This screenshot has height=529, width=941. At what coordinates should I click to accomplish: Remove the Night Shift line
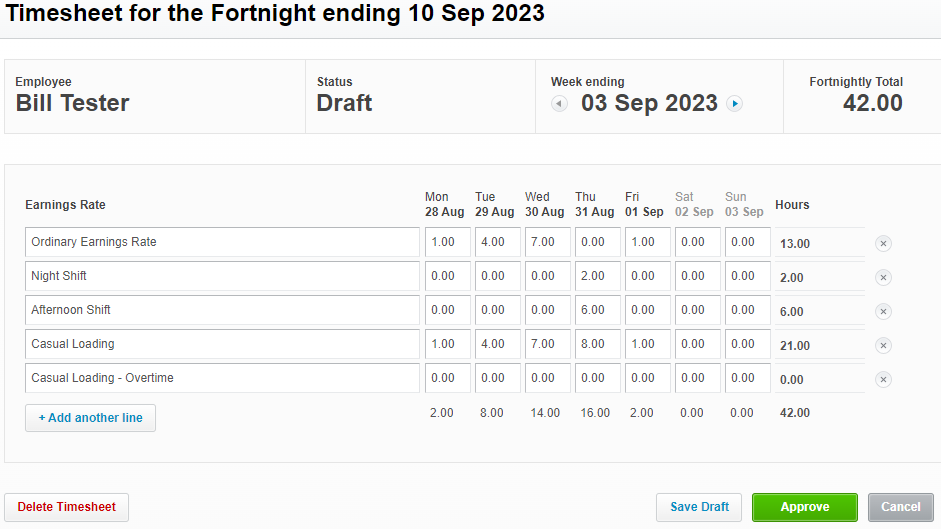tap(883, 277)
